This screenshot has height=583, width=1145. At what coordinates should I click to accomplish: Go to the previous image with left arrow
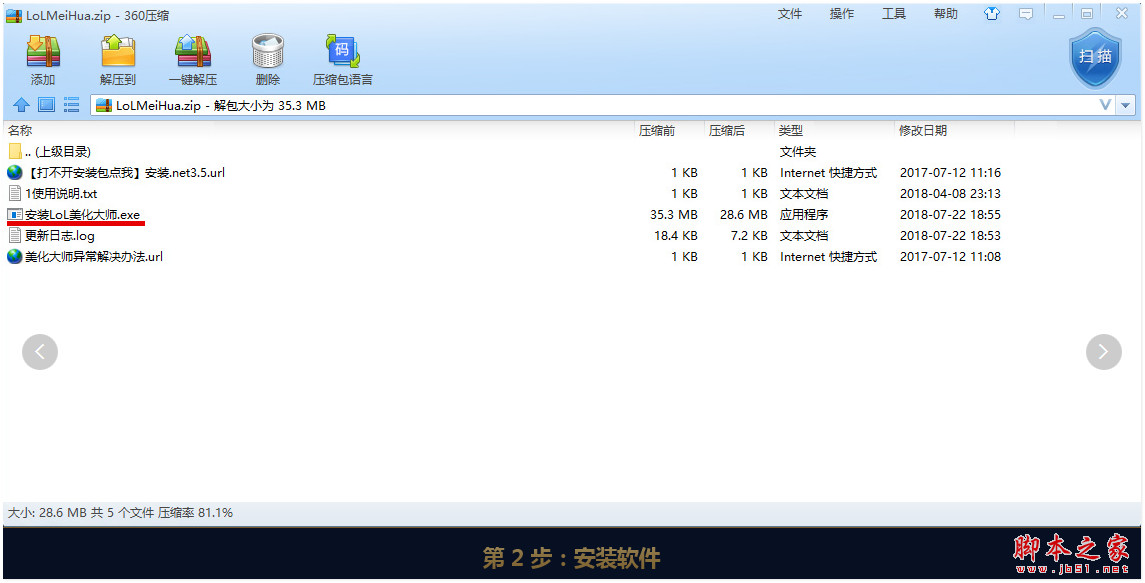click(40, 352)
